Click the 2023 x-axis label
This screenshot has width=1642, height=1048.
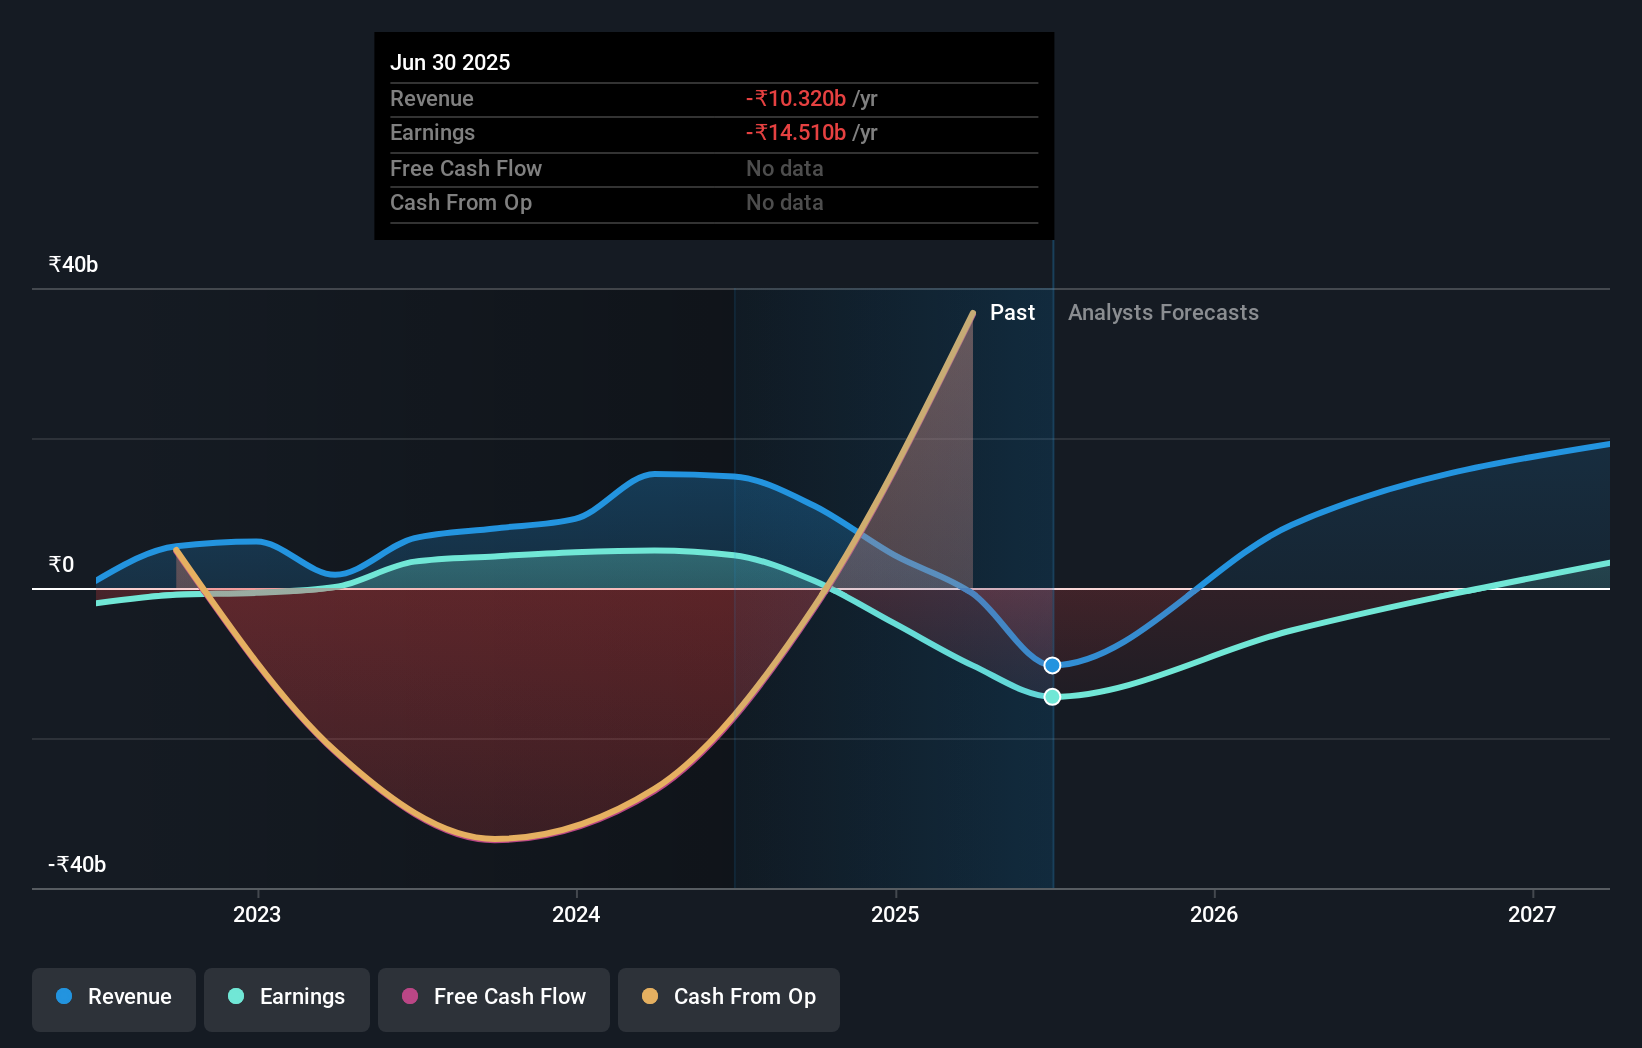pyautogui.click(x=257, y=914)
